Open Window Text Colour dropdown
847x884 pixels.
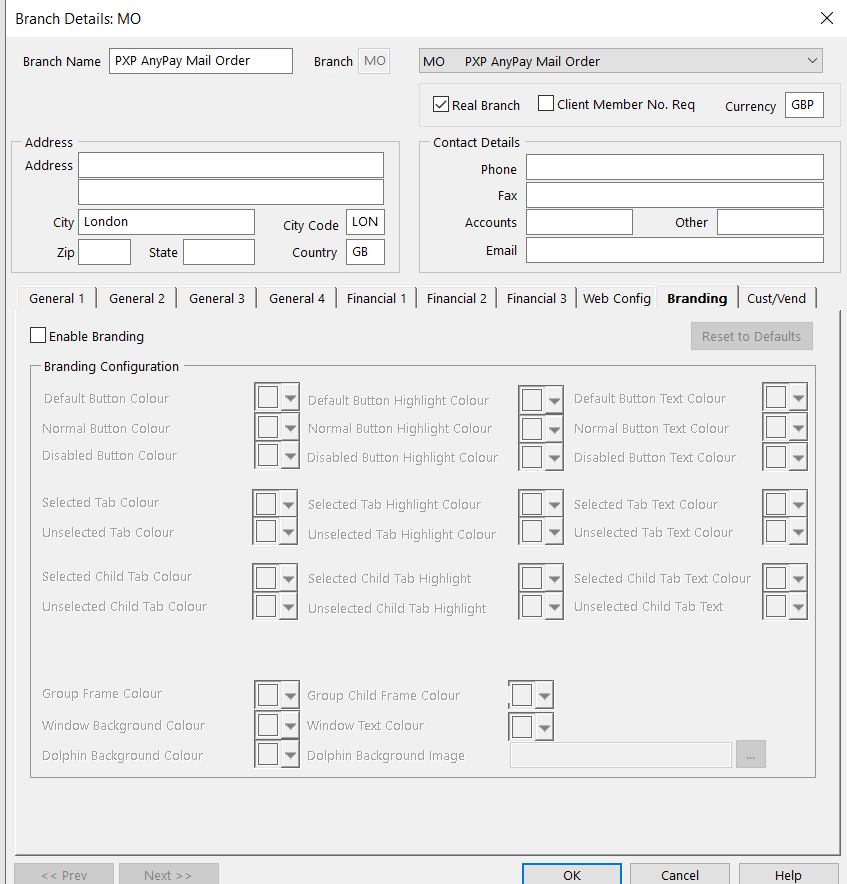pyautogui.click(x=544, y=727)
